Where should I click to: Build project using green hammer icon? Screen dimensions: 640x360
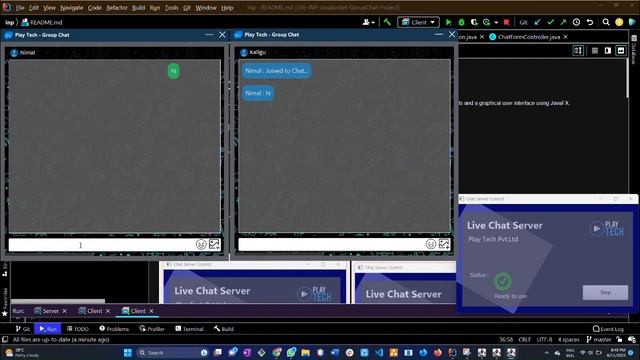click(x=387, y=22)
